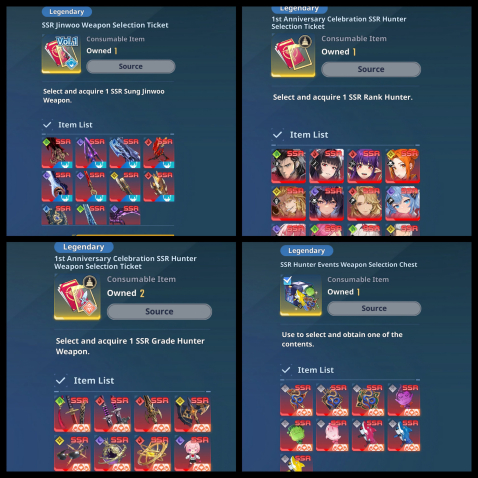478x478 pixels.
Task: Toggle Item List checkmark in Events Weapon Chest panel
Action: (x=286, y=370)
